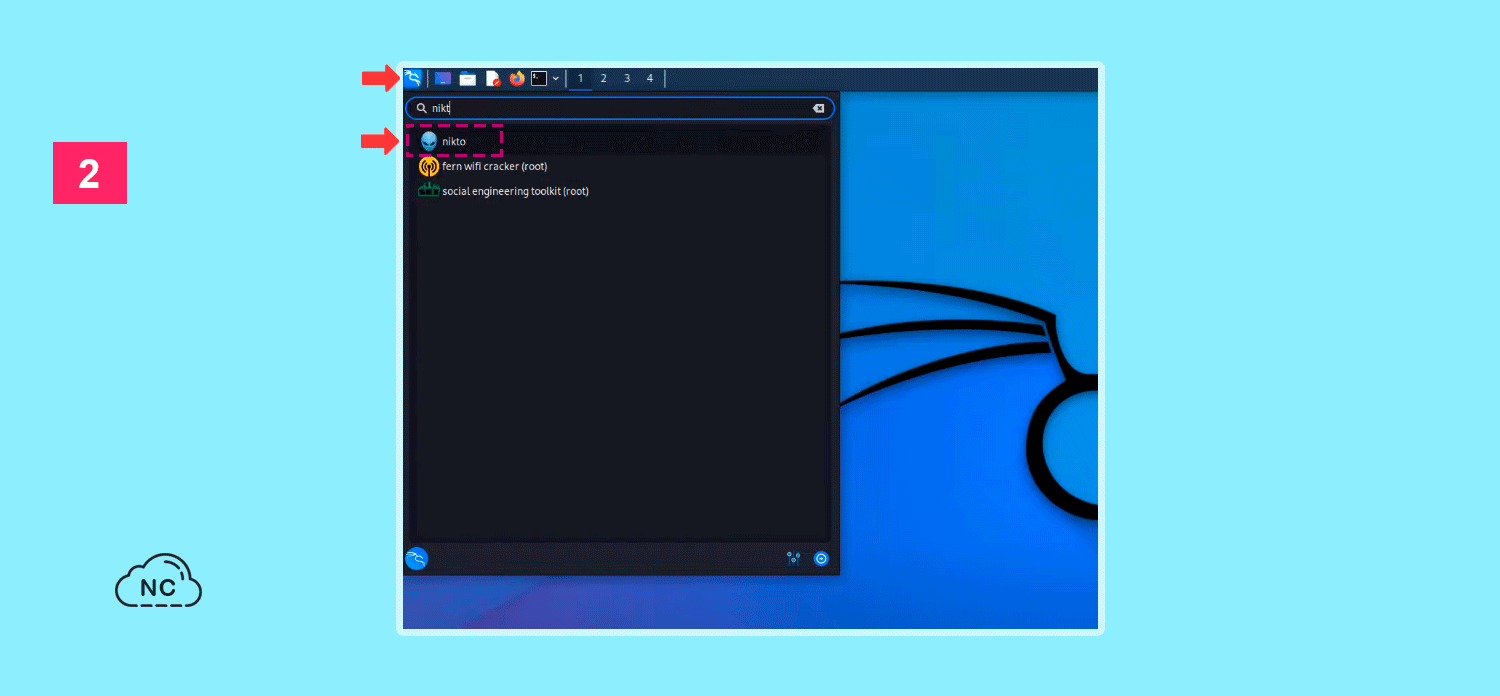Click the log out button in menu footer
Image resolution: width=1500 pixels, height=696 pixels.
822,559
